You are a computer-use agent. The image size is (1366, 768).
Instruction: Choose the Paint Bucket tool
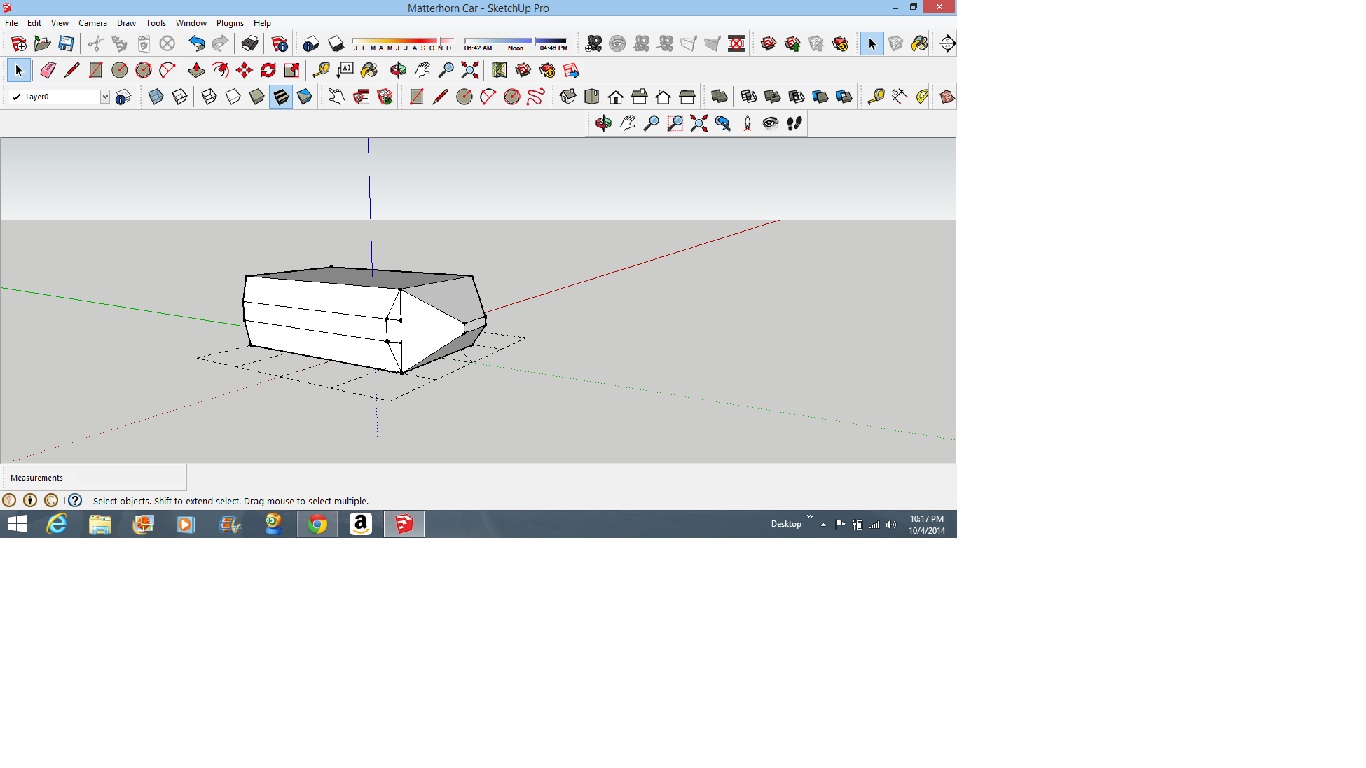[x=369, y=70]
